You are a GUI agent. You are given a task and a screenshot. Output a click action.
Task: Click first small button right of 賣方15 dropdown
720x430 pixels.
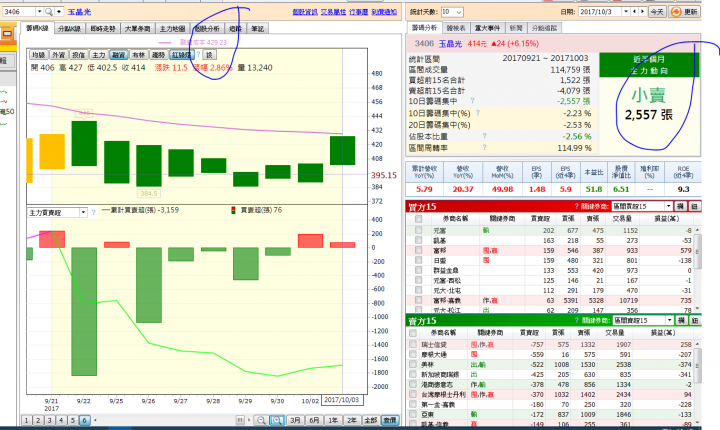681,320
